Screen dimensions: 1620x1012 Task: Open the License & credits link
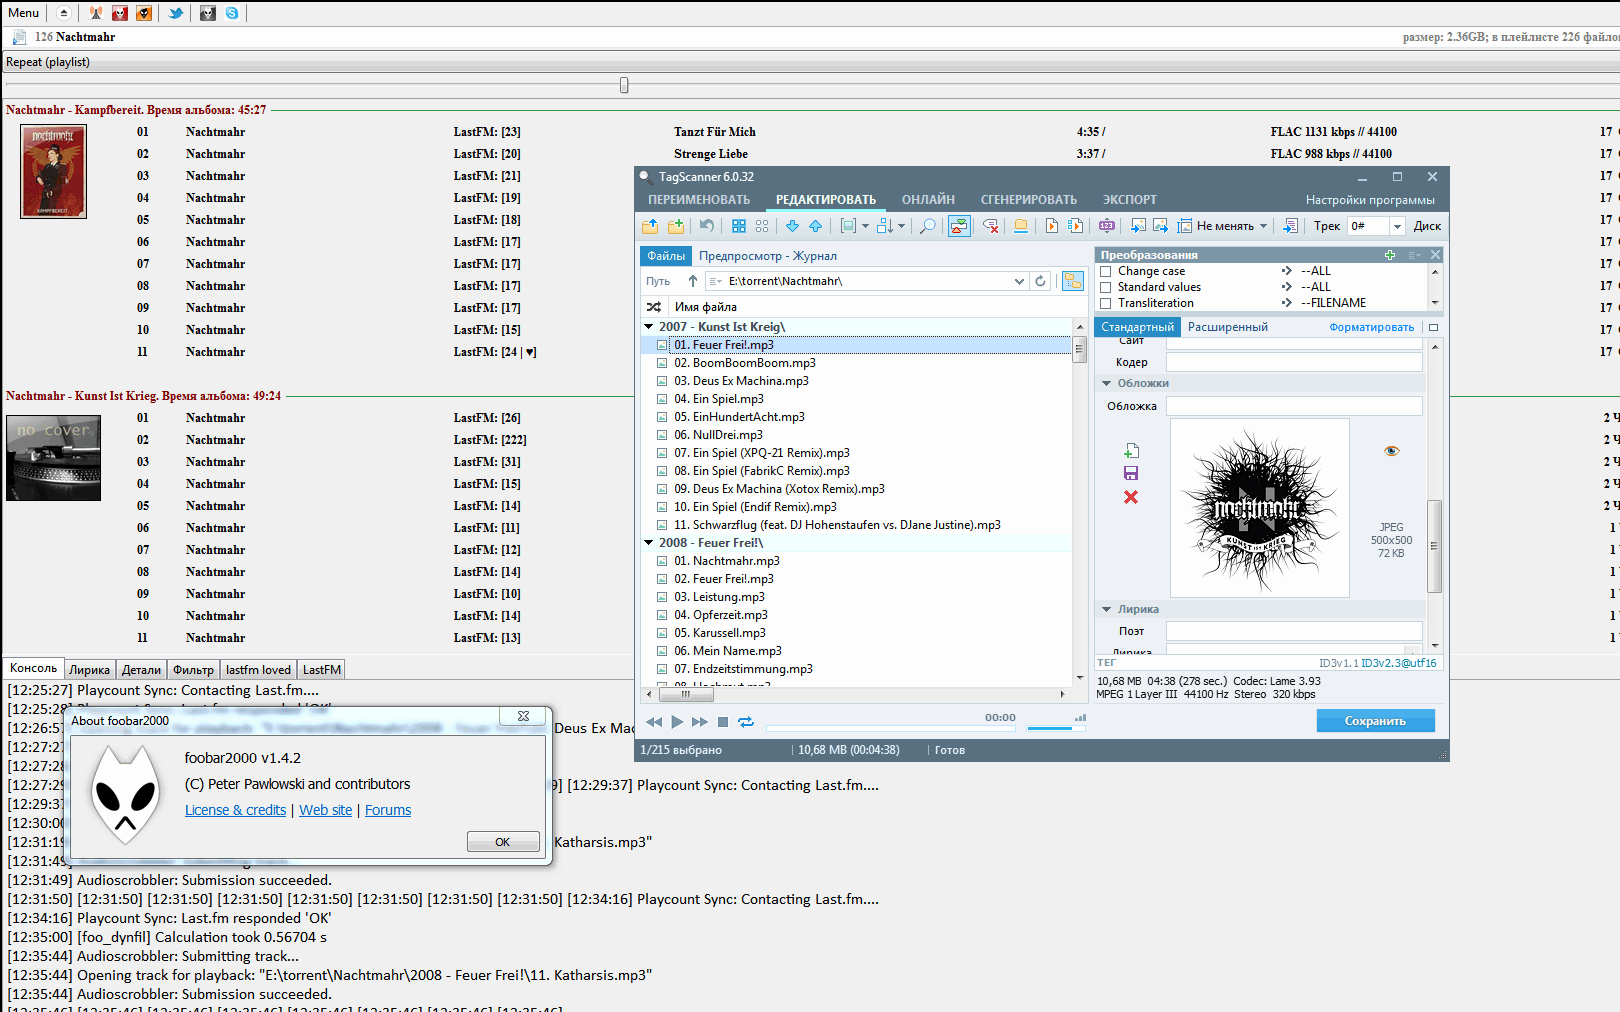[235, 810]
